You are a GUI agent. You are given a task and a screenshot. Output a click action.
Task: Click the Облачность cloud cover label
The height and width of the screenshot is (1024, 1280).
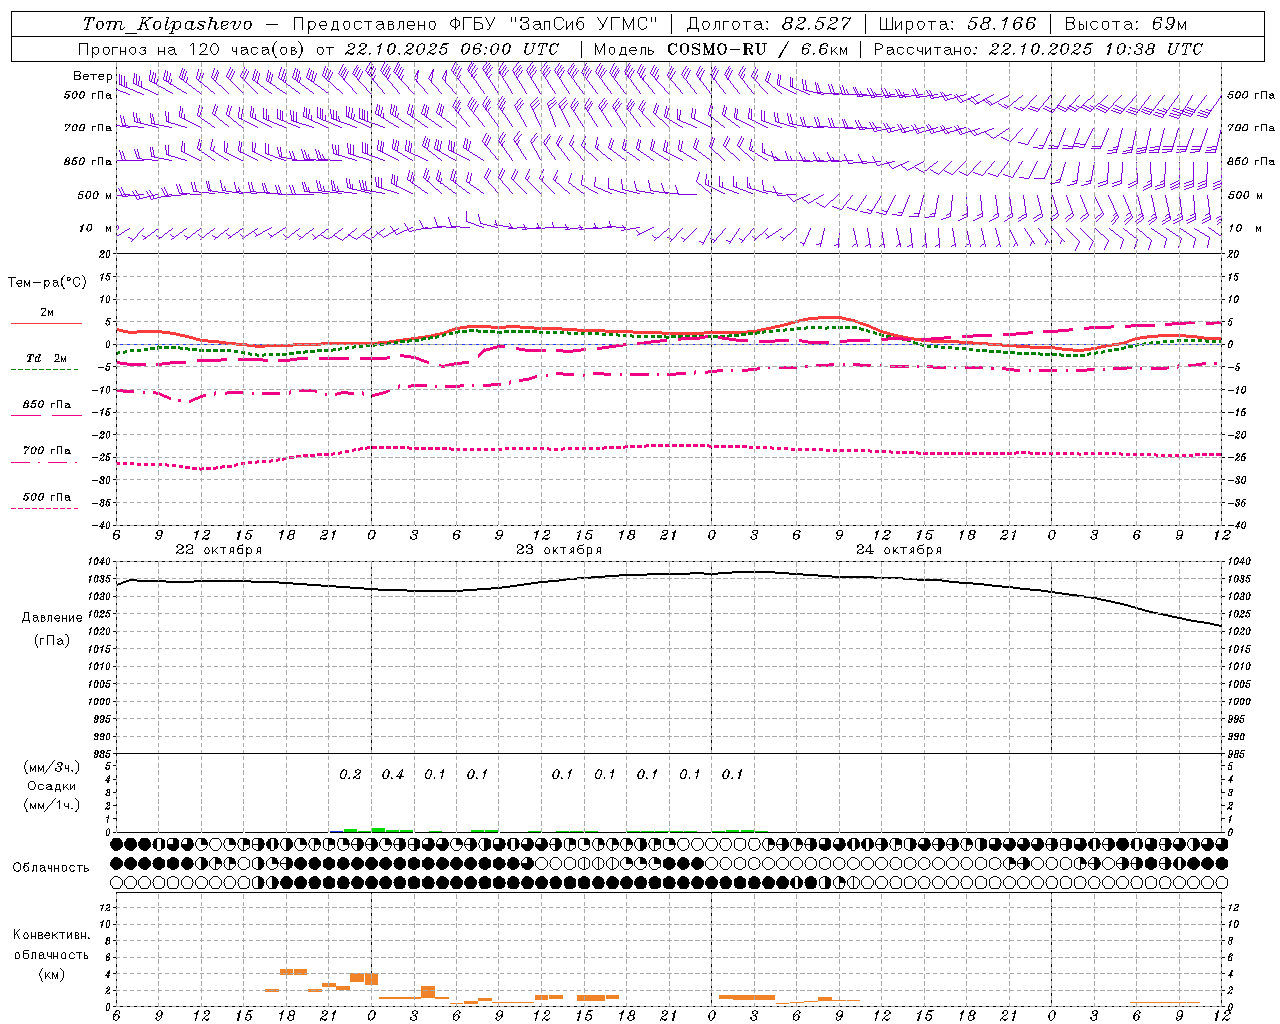51,868
